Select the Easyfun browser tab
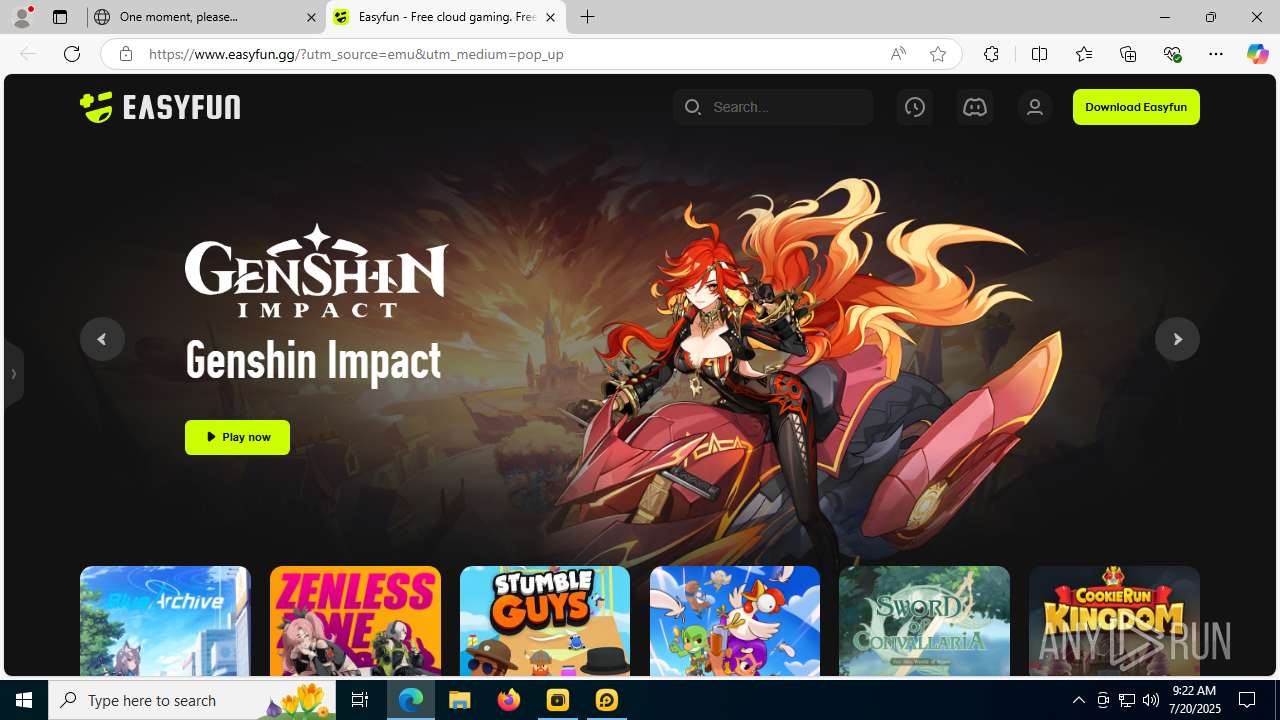Image resolution: width=1280 pixels, height=720 pixels. pyautogui.click(x=445, y=17)
